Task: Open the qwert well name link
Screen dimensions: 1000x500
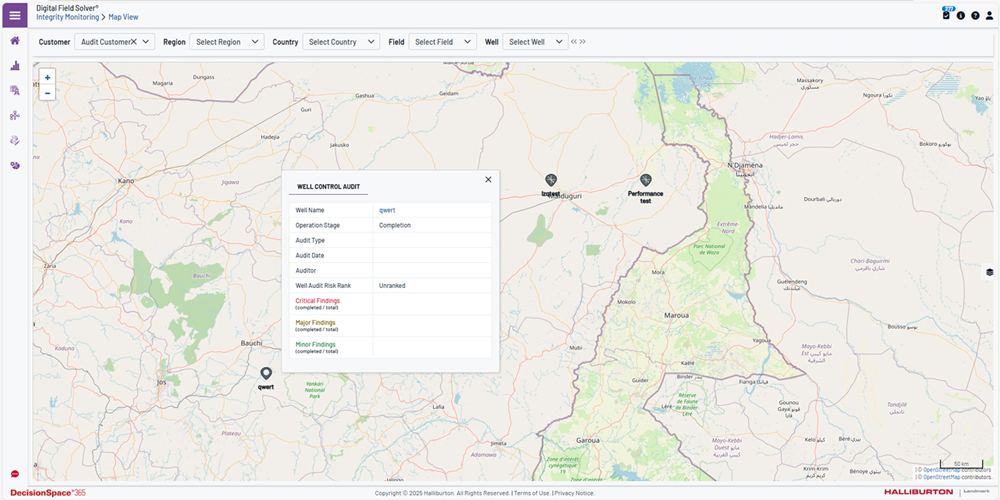Action: click(387, 210)
